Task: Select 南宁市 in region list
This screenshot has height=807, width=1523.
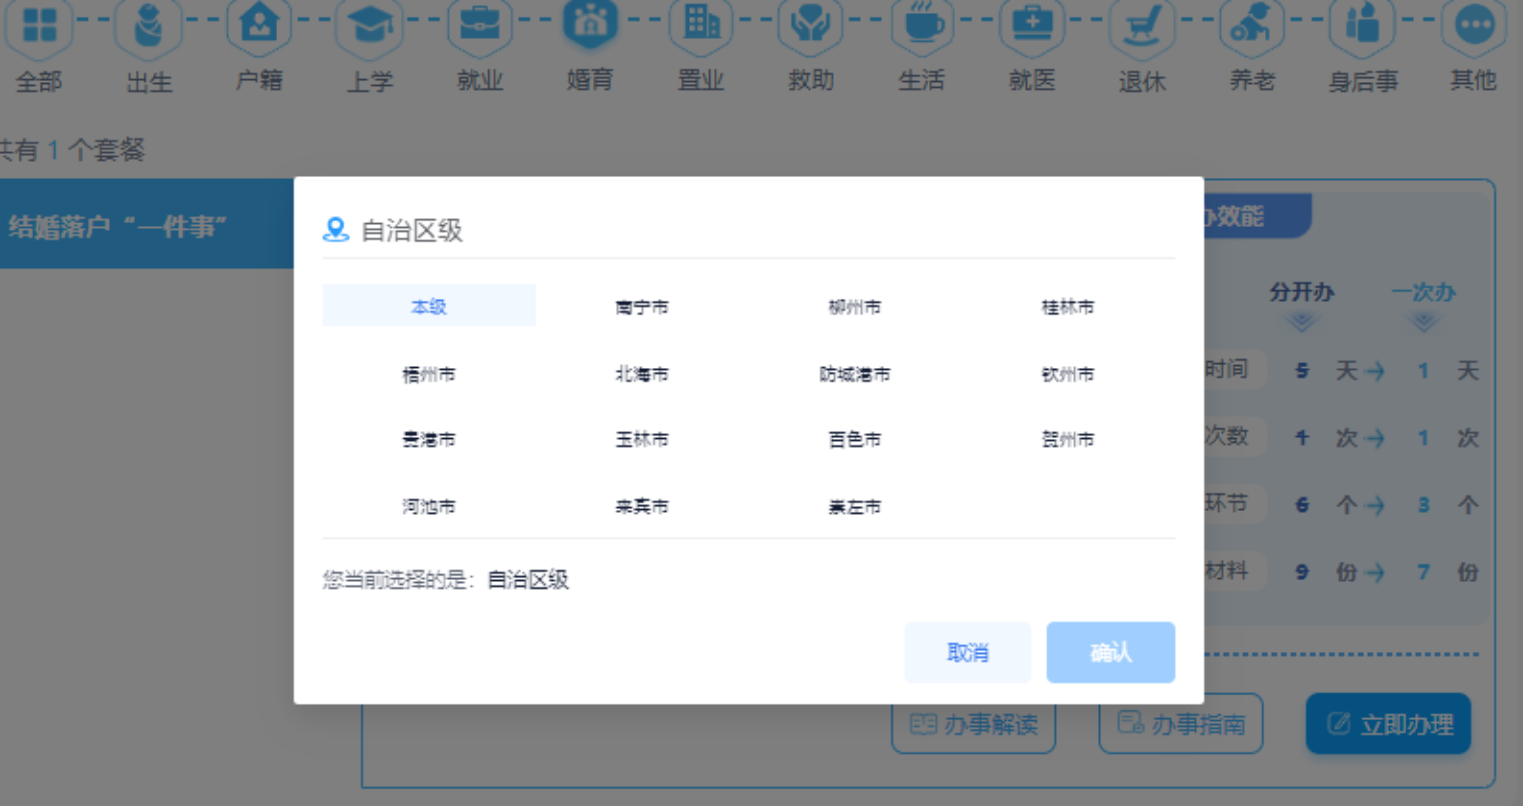Action: (641, 307)
